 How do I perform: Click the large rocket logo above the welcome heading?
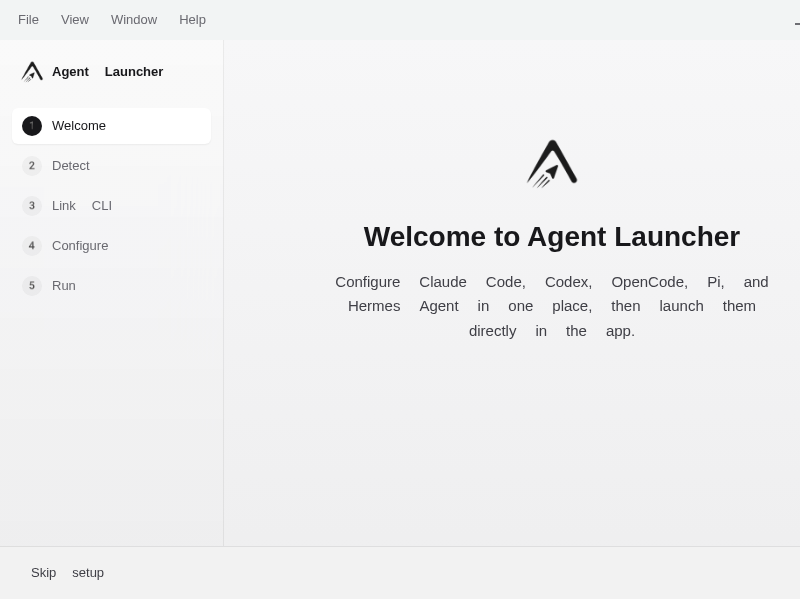click(x=552, y=164)
